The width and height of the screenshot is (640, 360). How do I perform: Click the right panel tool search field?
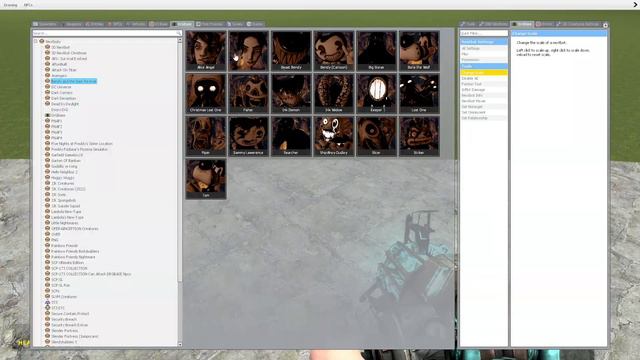click(x=484, y=33)
